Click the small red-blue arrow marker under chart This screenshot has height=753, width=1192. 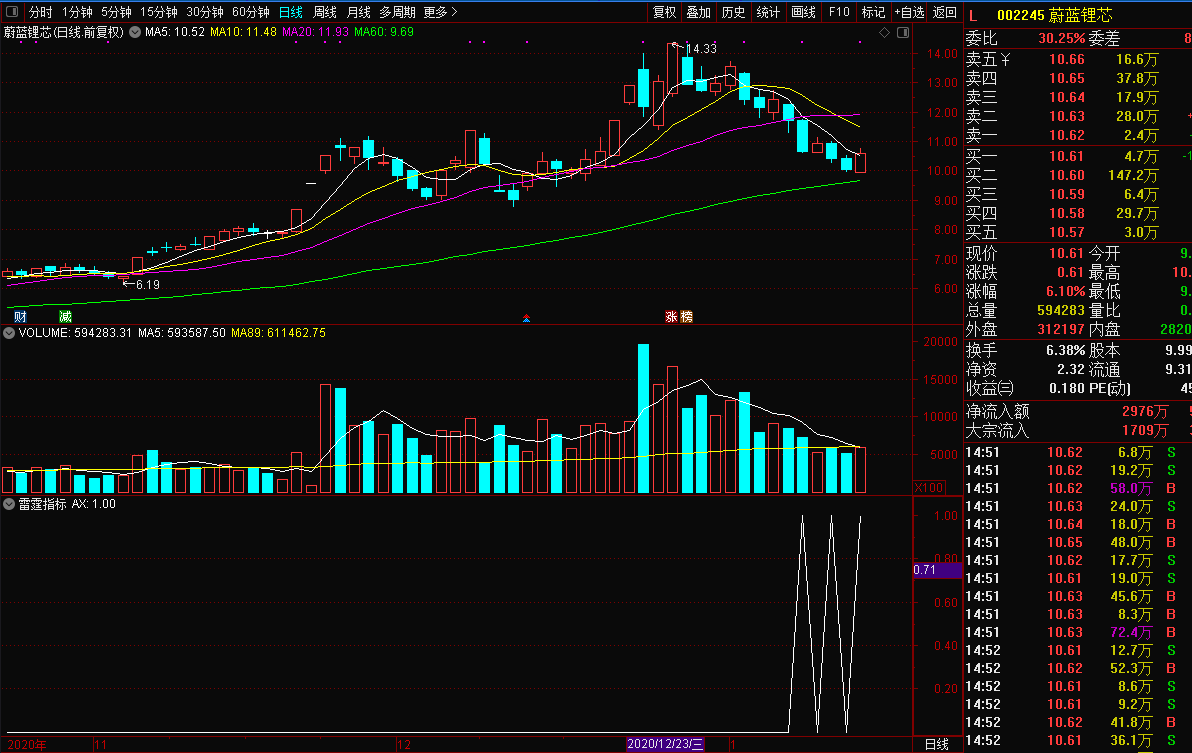[526, 319]
